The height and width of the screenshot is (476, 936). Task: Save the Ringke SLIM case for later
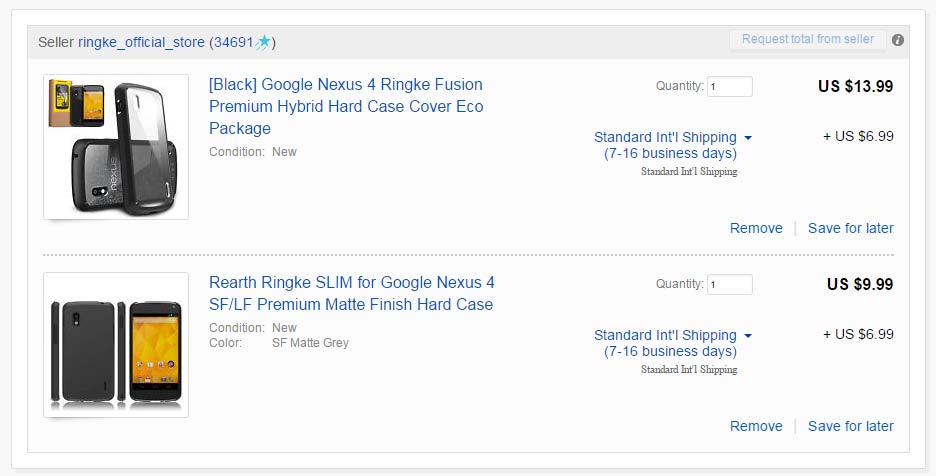tap(851, 426)
